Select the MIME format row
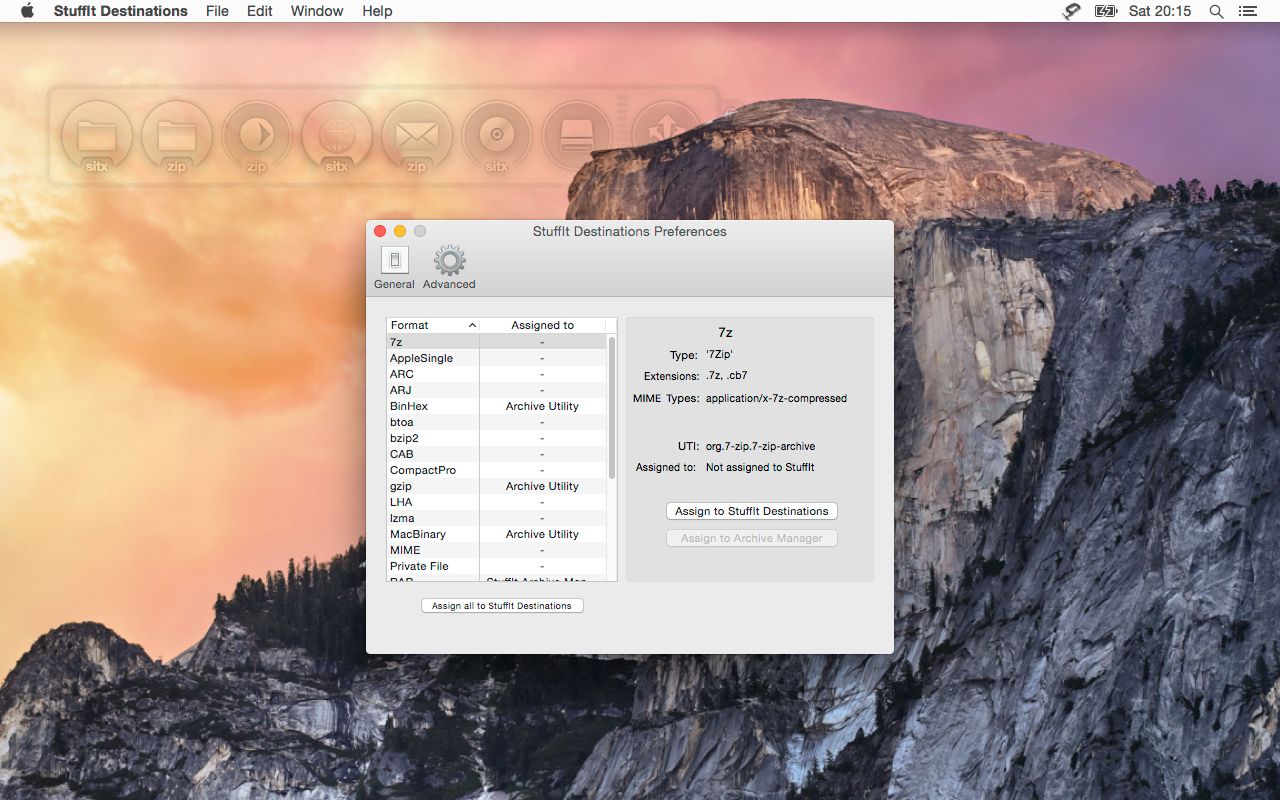 pos(497,550)
